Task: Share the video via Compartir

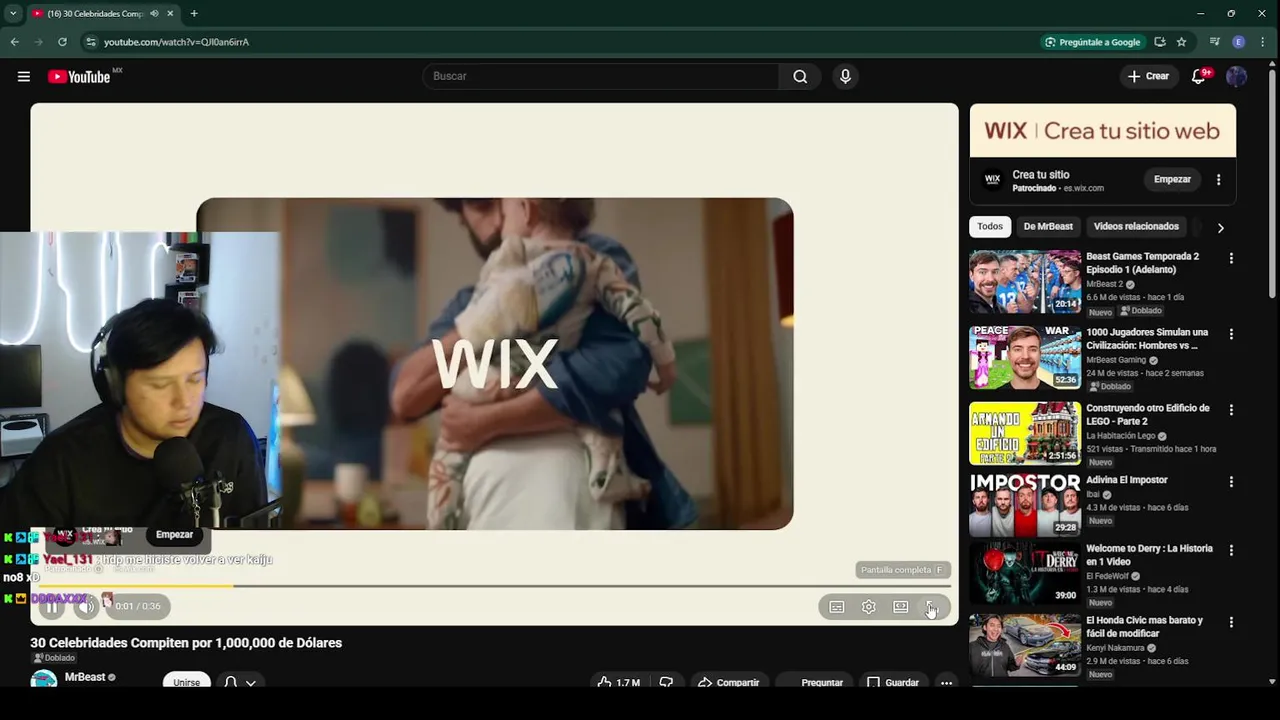Action: [x=728, y=682]
